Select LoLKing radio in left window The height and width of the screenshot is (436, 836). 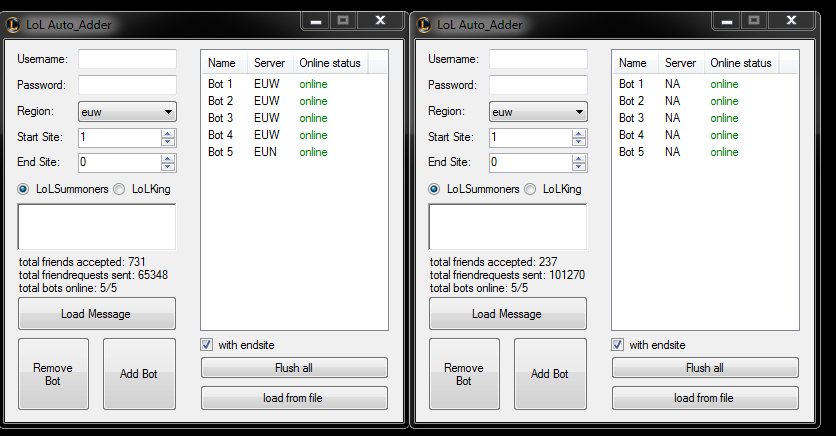click(x=119, y=189)
